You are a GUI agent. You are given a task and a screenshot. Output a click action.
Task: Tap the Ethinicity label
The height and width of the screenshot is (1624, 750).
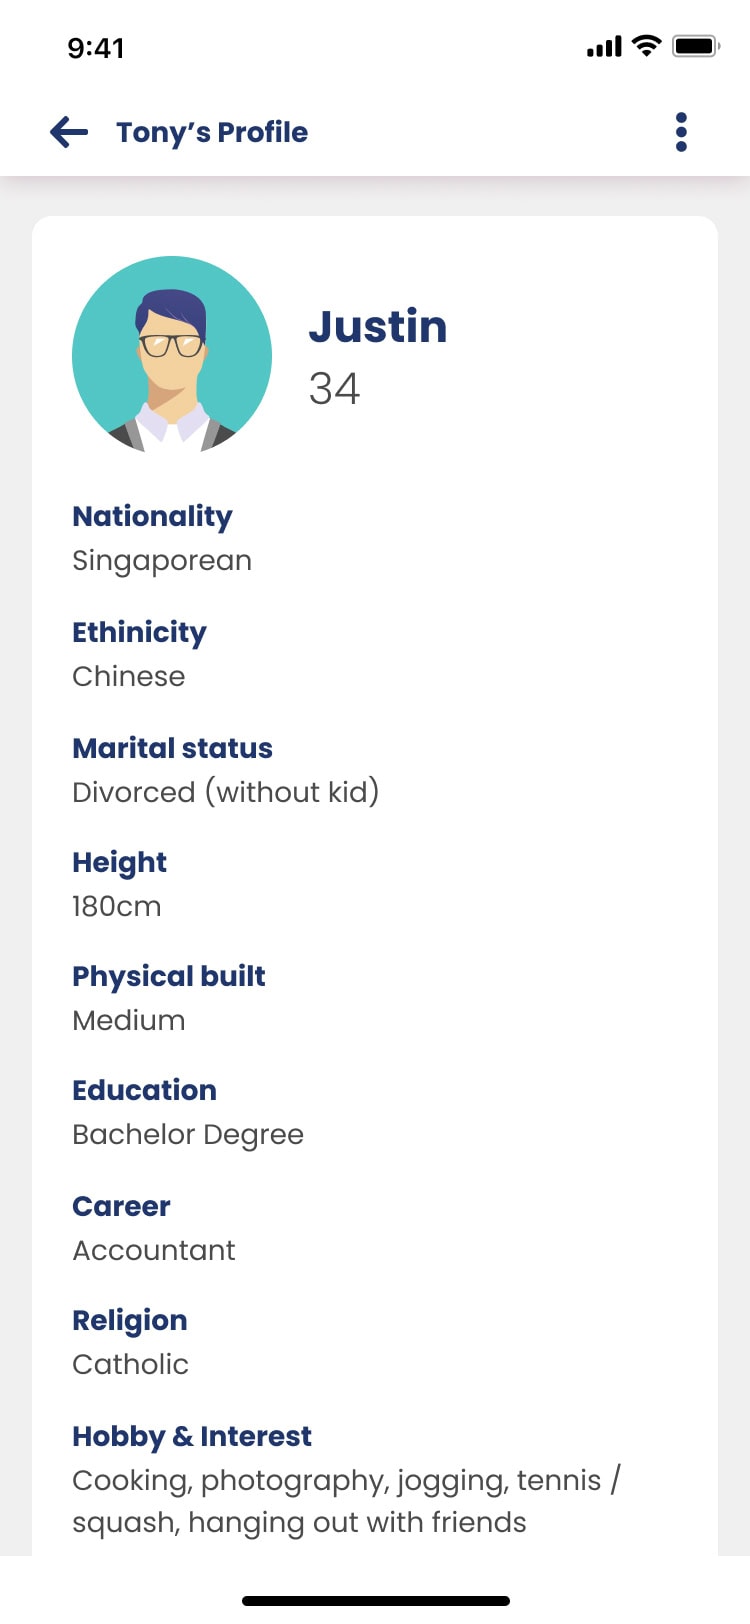point(139,632)
